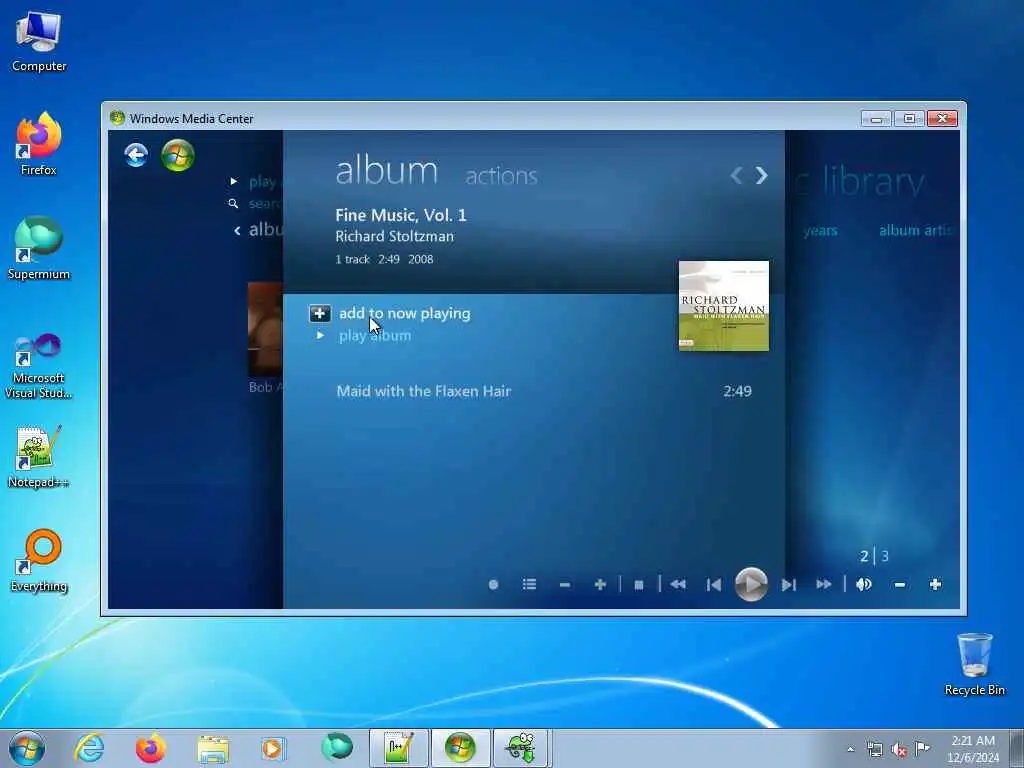The width and height of the screenshot is (1024, 768).
Task: Maximize the Windows Media Center window
Action: (x=909, y=119)
